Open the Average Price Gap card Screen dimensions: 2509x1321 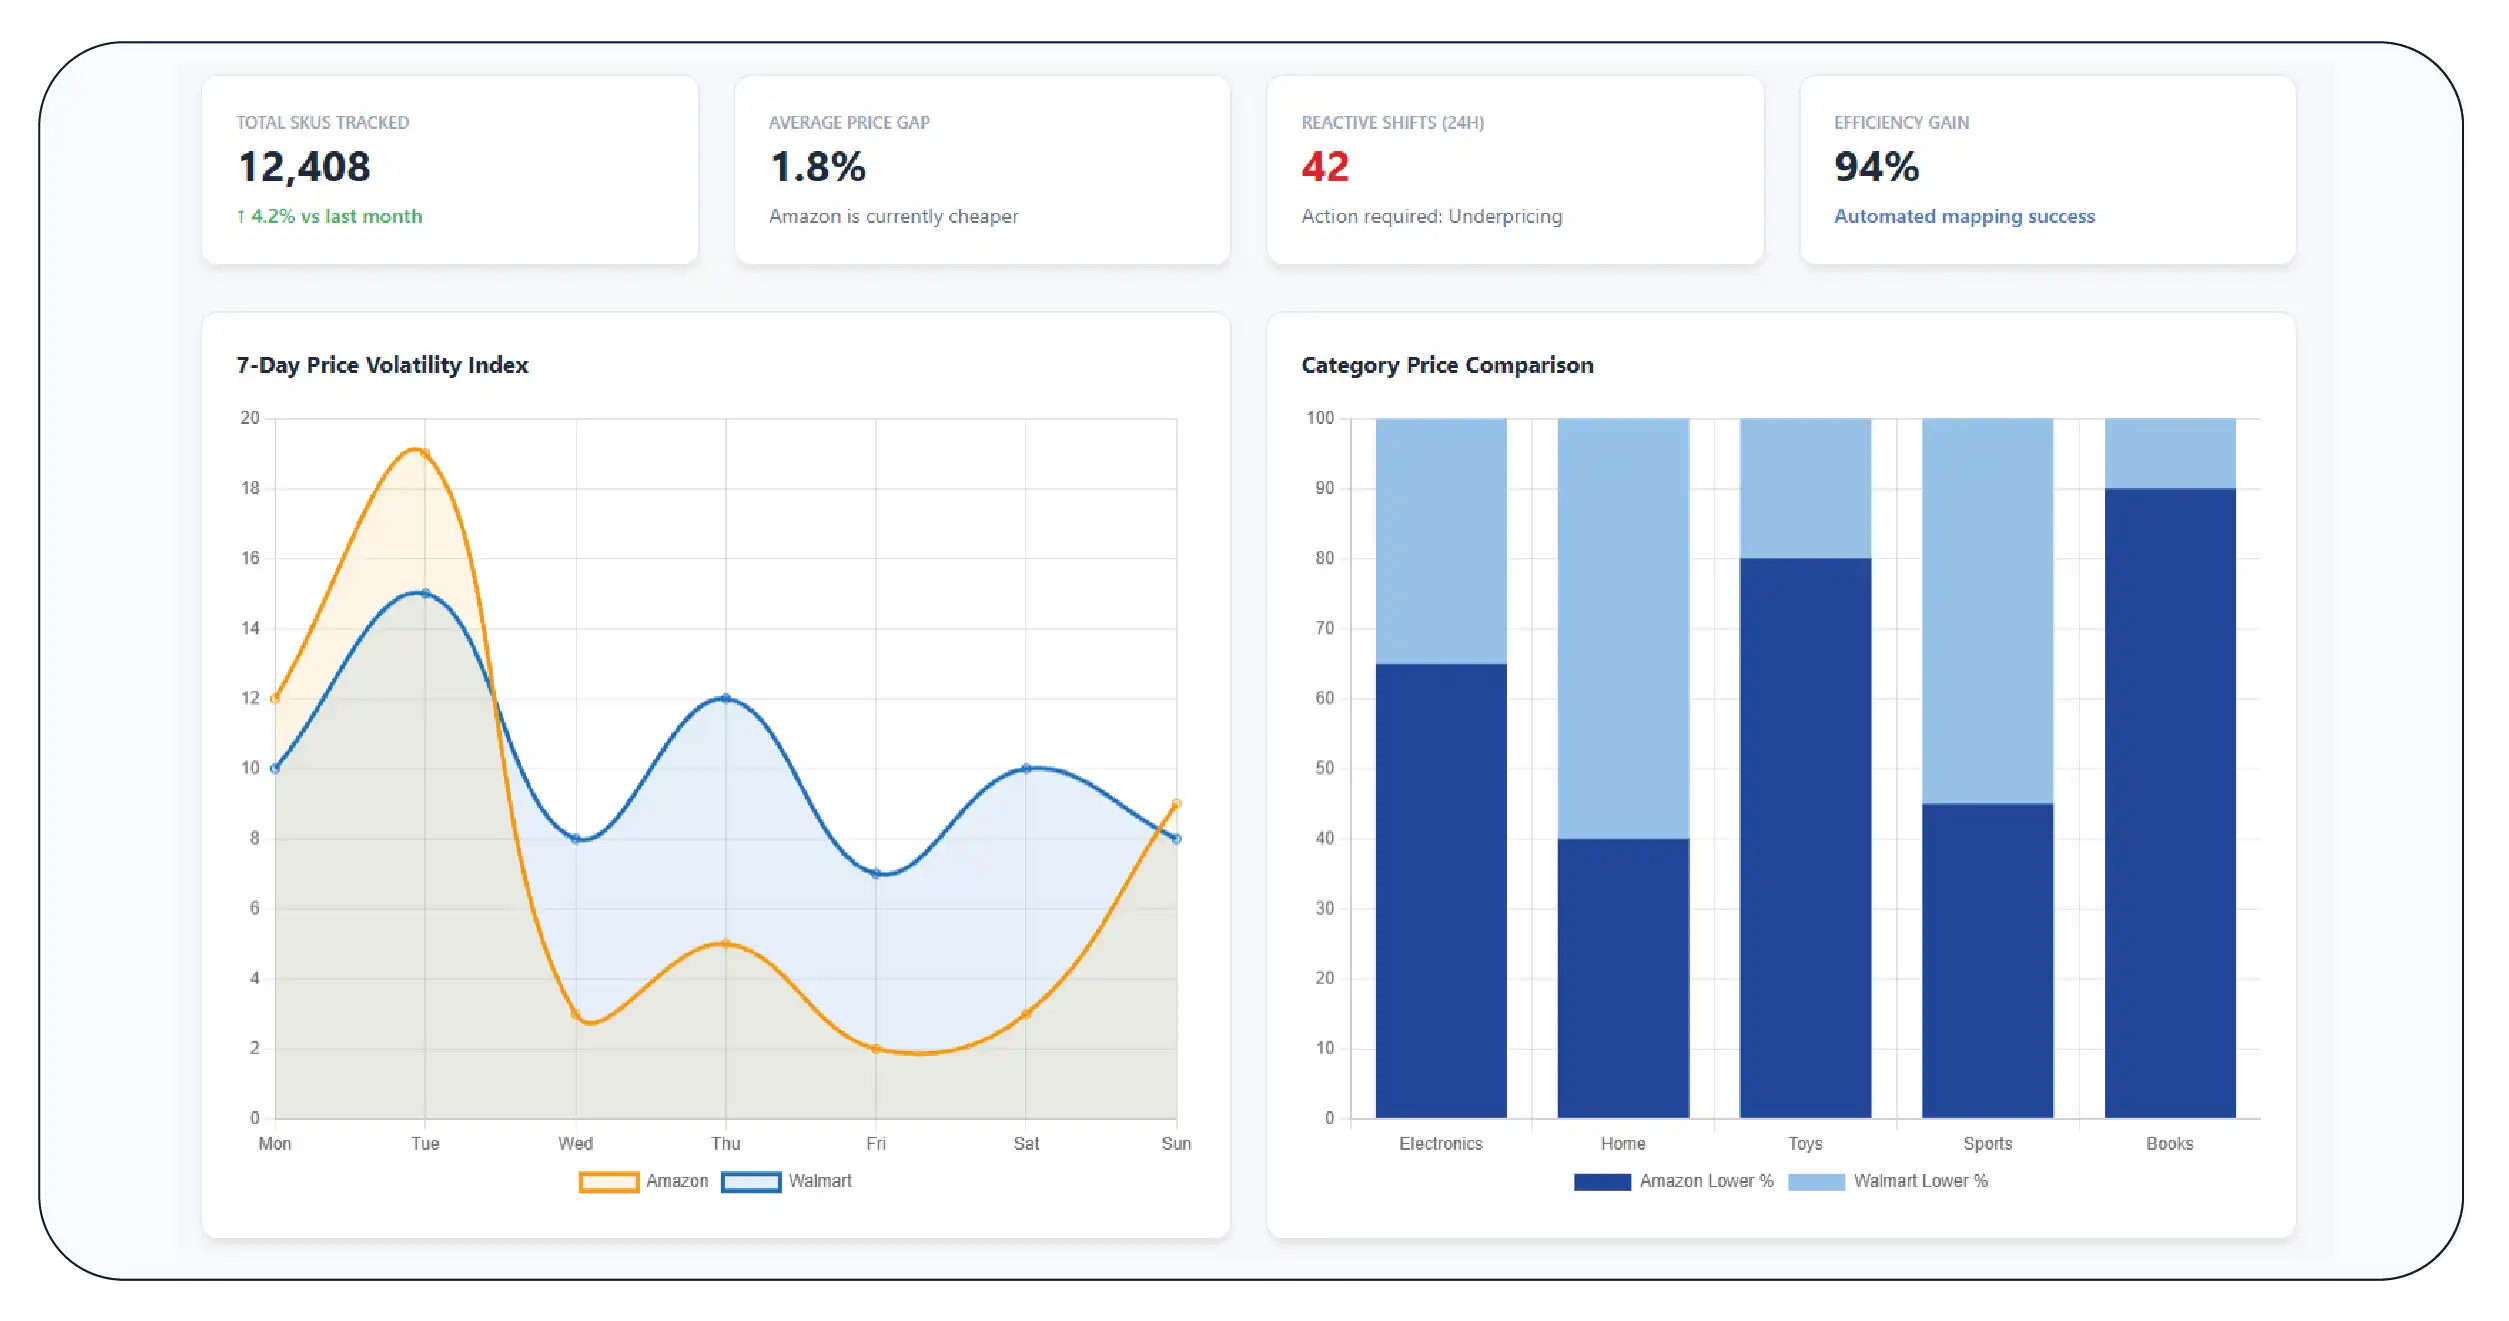pyautogui.click(x=981, y=170)
